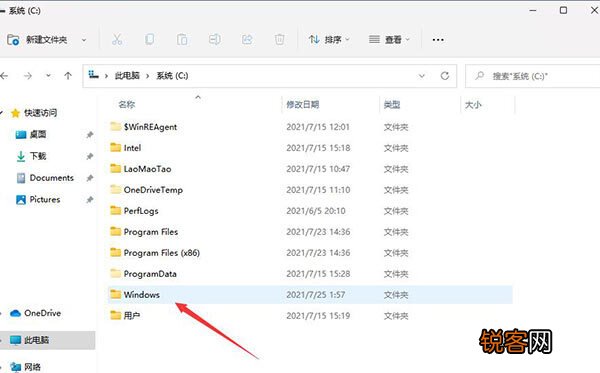Click 此电脑 in the address breadcrumb
The width and height of the screenshot is (600, 373).
[x=127, y=76]
